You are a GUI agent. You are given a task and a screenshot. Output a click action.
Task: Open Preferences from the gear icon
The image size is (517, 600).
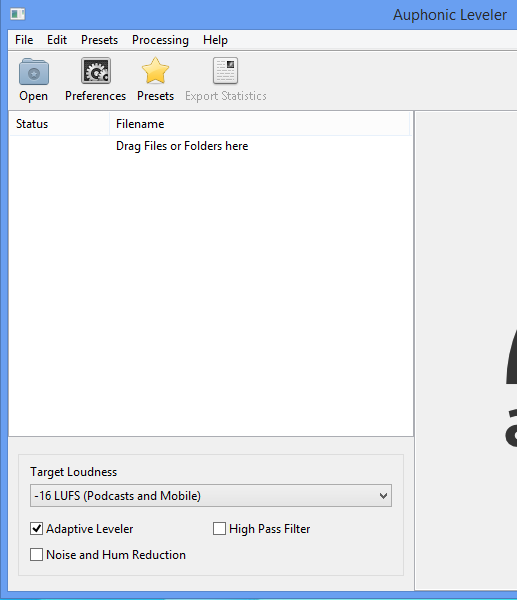point(96,71)
